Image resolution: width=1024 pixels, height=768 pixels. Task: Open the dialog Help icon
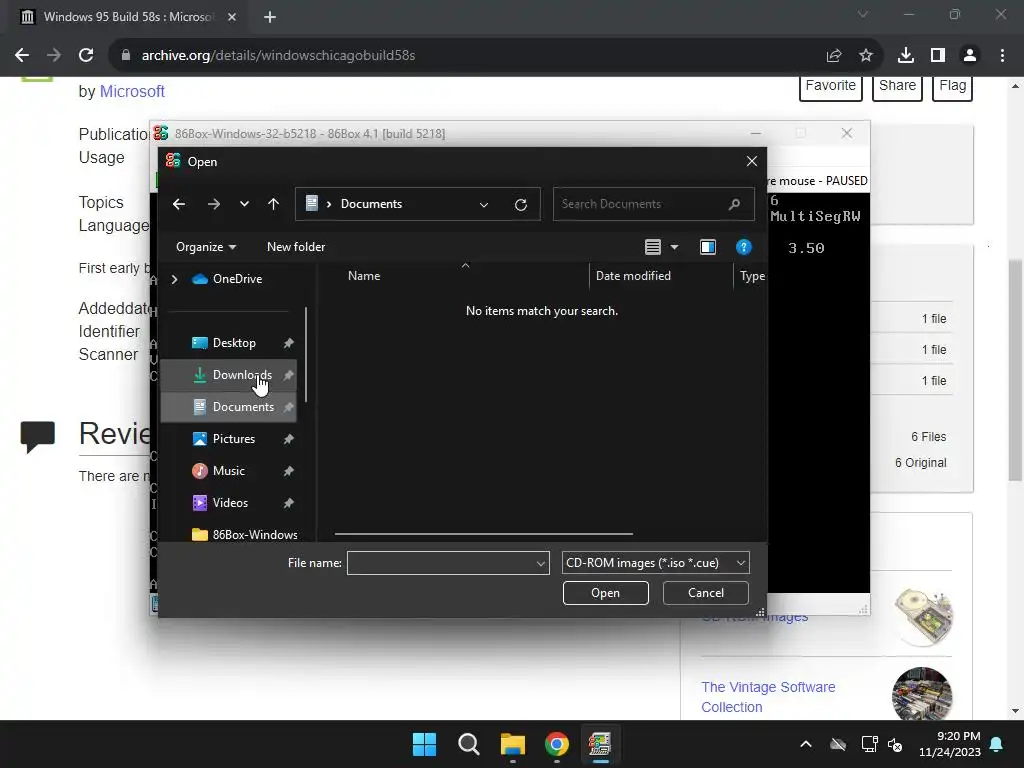tap(743, 247)
